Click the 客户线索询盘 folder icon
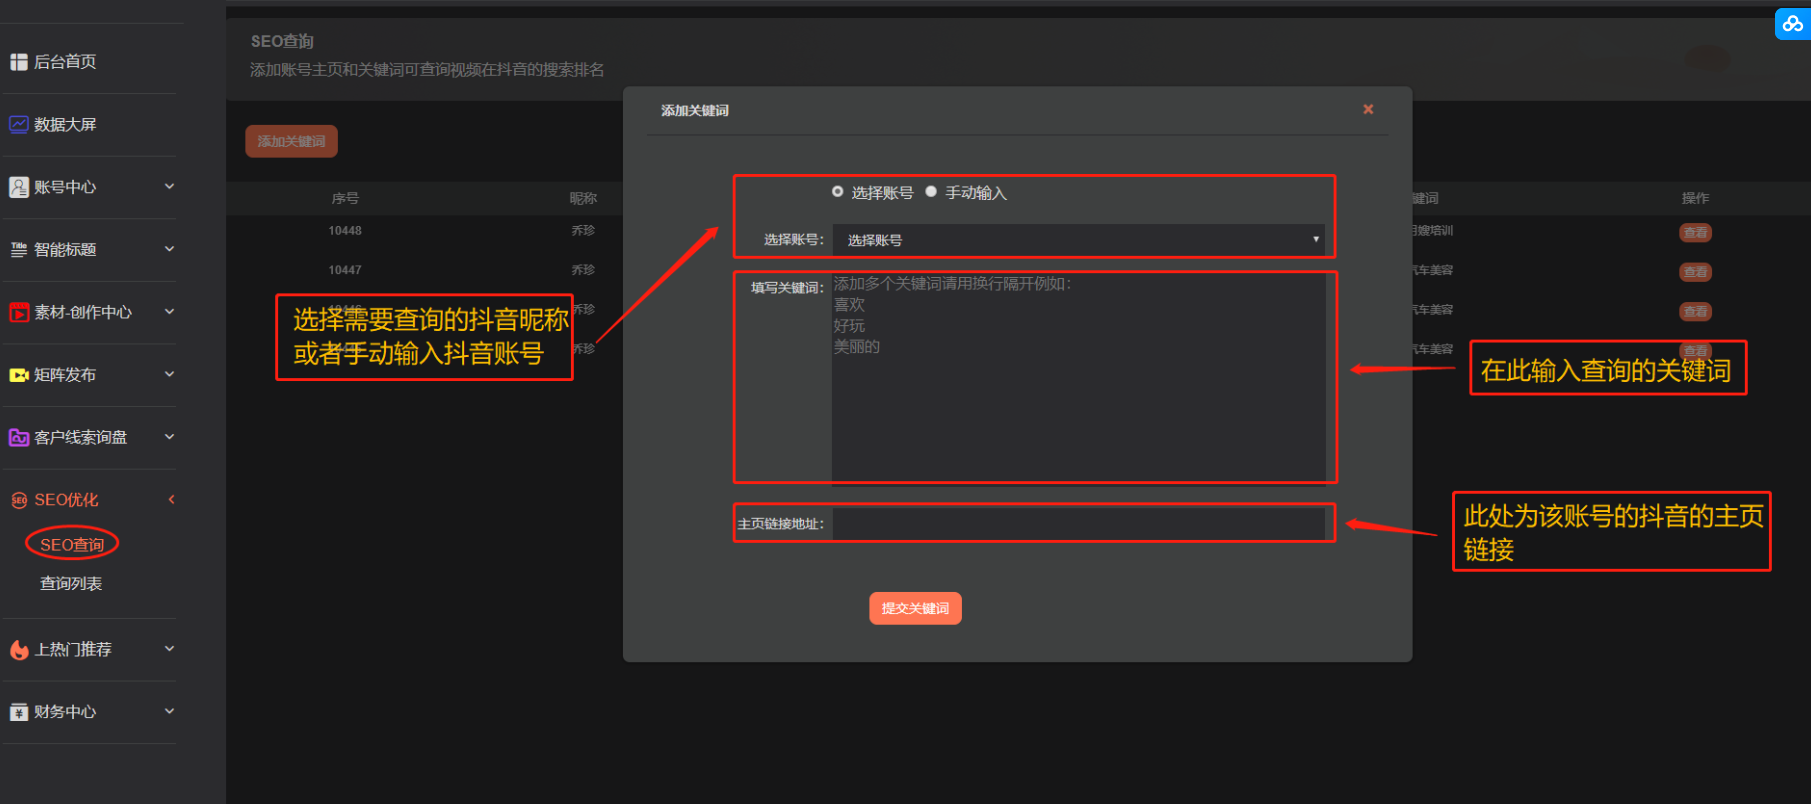This screenshot has width=1811, height=804. (19, 437)
